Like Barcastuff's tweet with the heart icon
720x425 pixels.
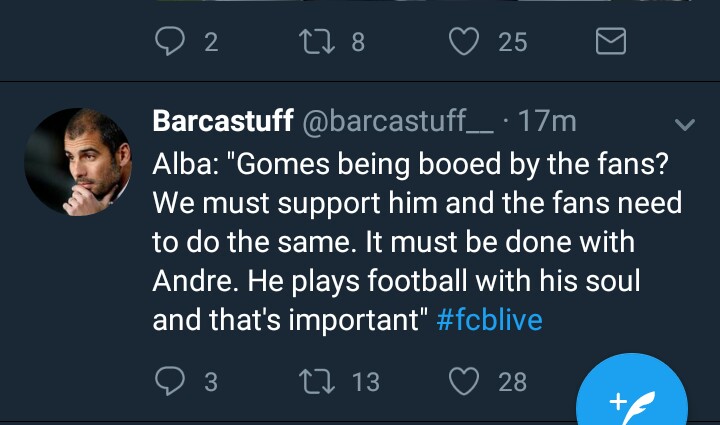pos(463,381)
